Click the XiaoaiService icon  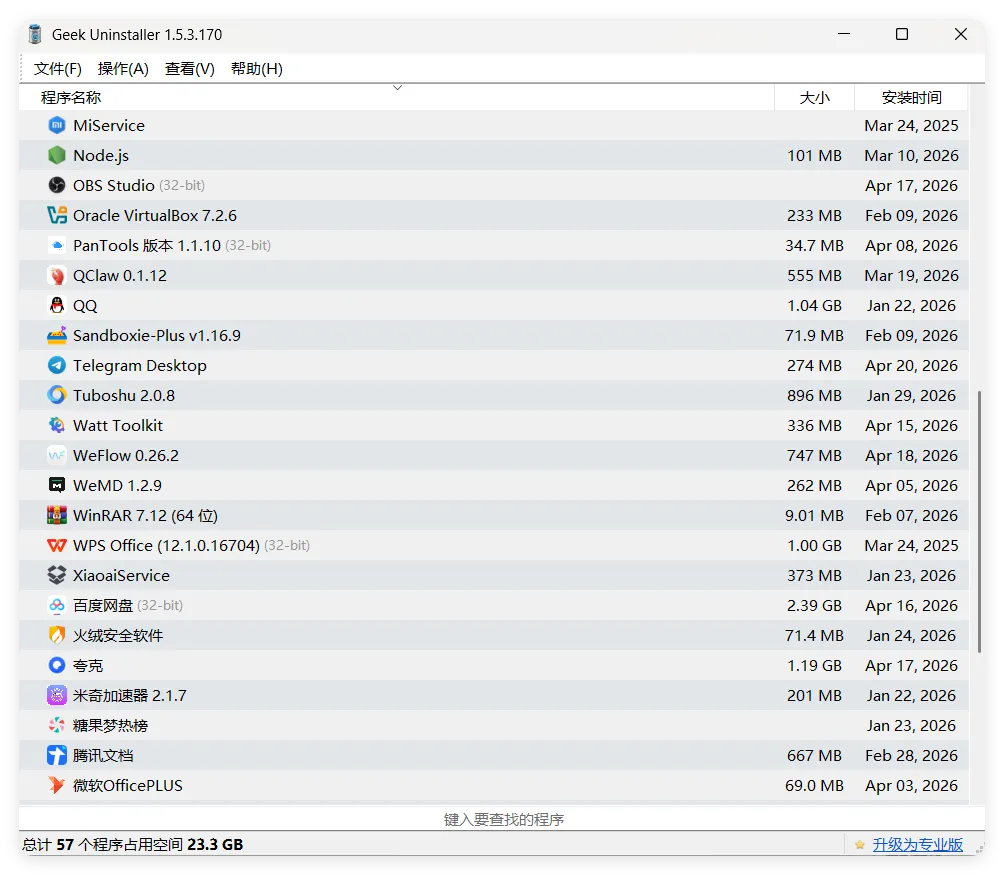coord(57,575)
